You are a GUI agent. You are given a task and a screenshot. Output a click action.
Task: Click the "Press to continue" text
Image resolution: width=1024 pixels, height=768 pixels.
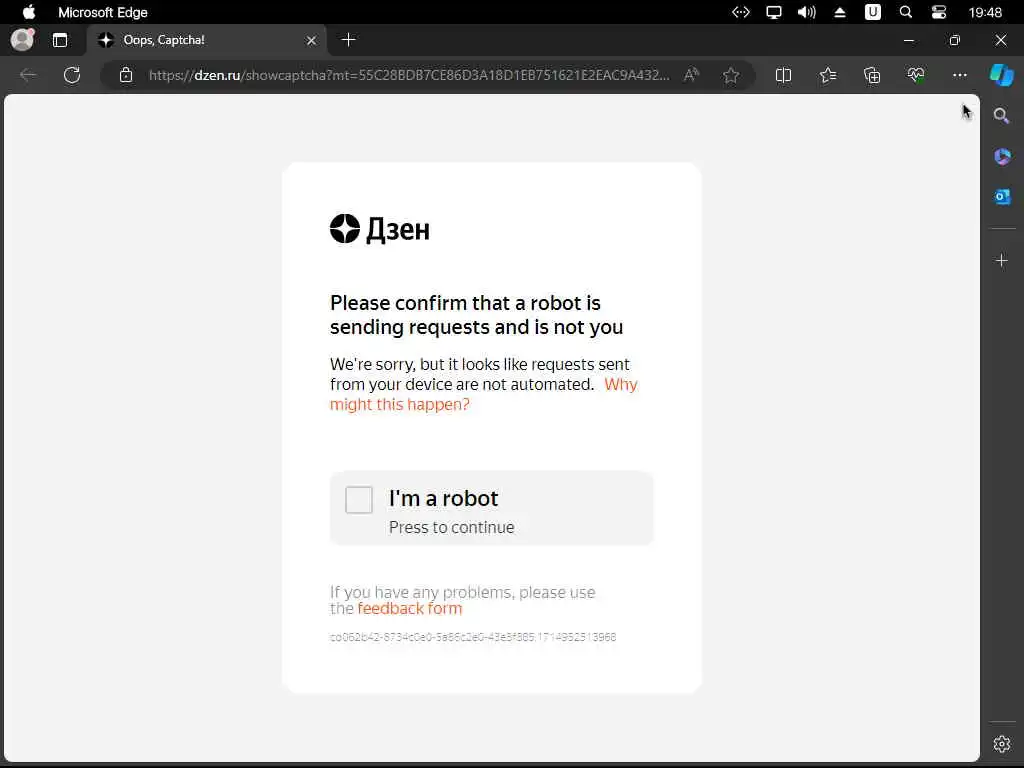click(x=451, y=527)
